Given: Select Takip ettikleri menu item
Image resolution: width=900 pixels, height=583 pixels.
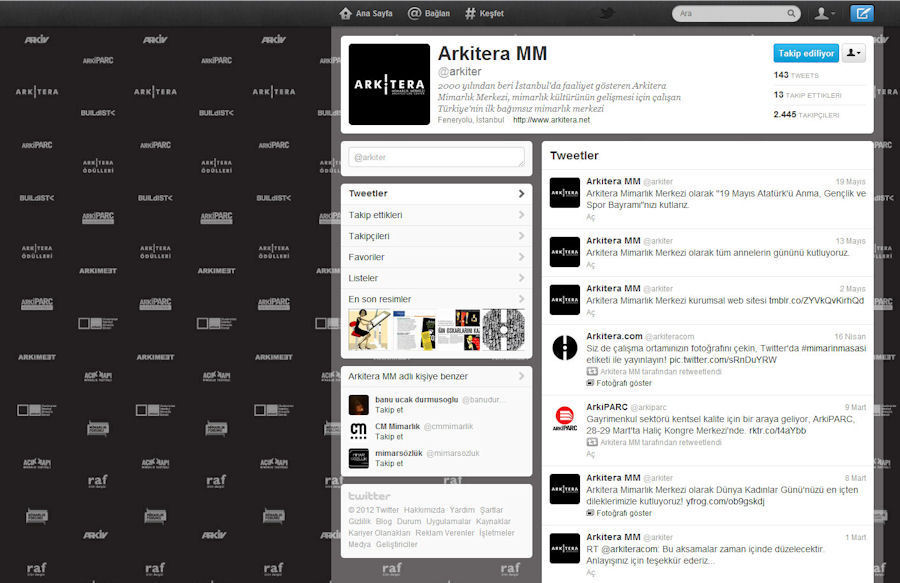Looking at the screenshot, I should [x=436, y=215].
